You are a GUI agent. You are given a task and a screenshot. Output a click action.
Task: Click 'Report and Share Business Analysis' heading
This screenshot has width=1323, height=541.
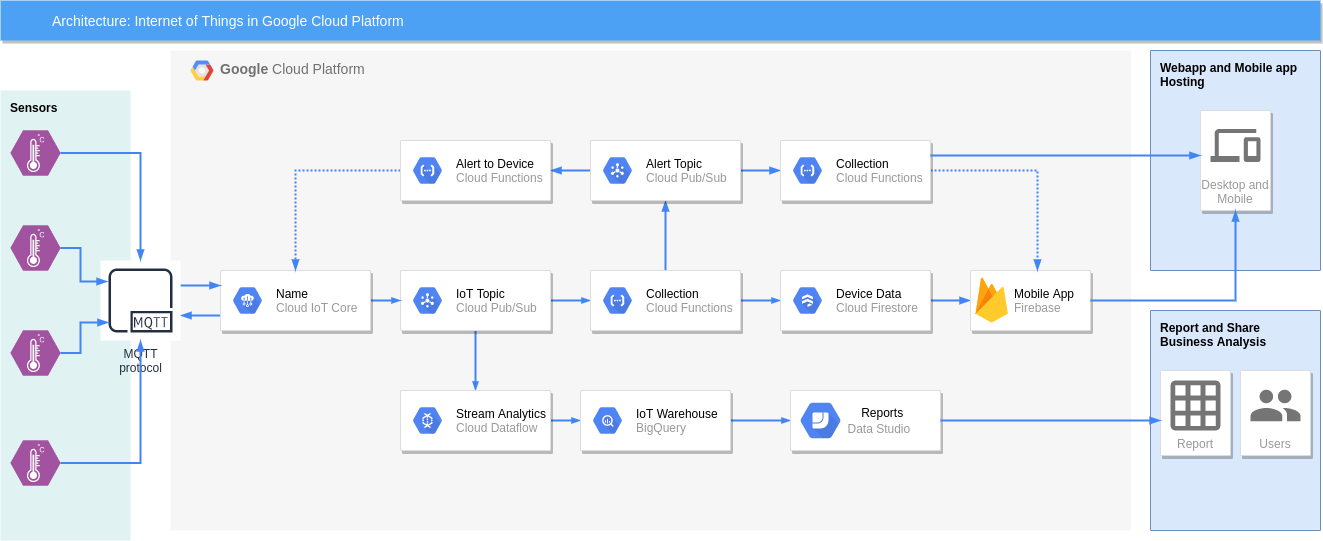coord(1213,335)
